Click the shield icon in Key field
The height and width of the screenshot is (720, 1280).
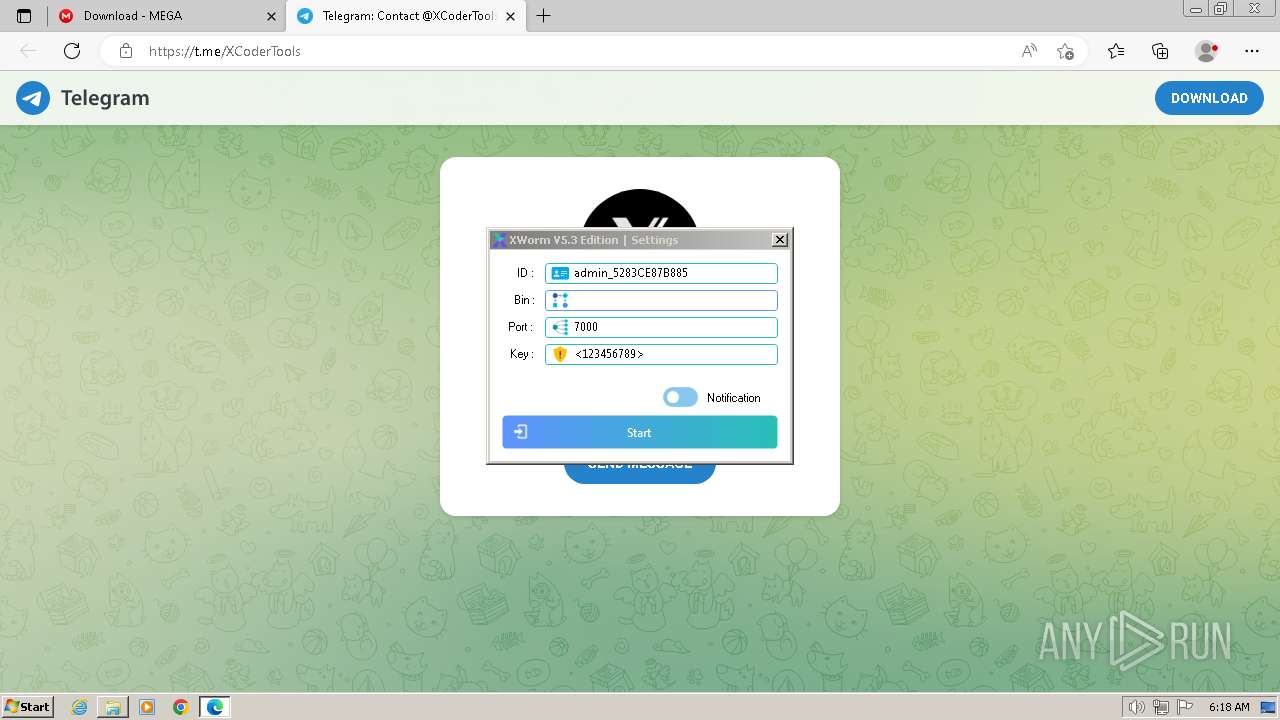click(560, 354)
